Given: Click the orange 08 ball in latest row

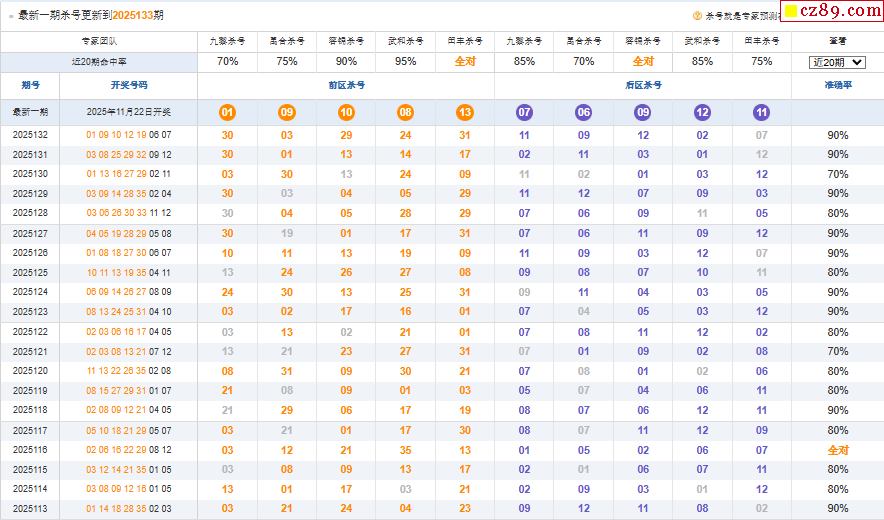Looking at the screenshot, I should 405,112.
